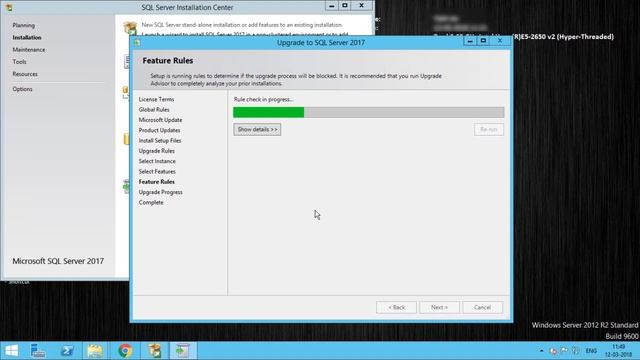Open Installation in Installation Center

(x=27, y=38)
